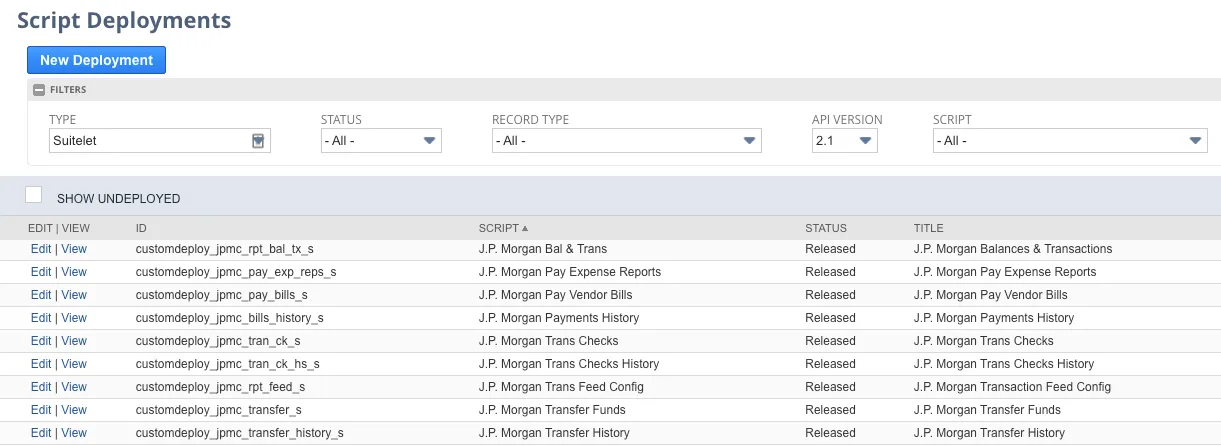Open the Type list picker icon
This screenshot has width=1221, height=446.
pos(258,141)
